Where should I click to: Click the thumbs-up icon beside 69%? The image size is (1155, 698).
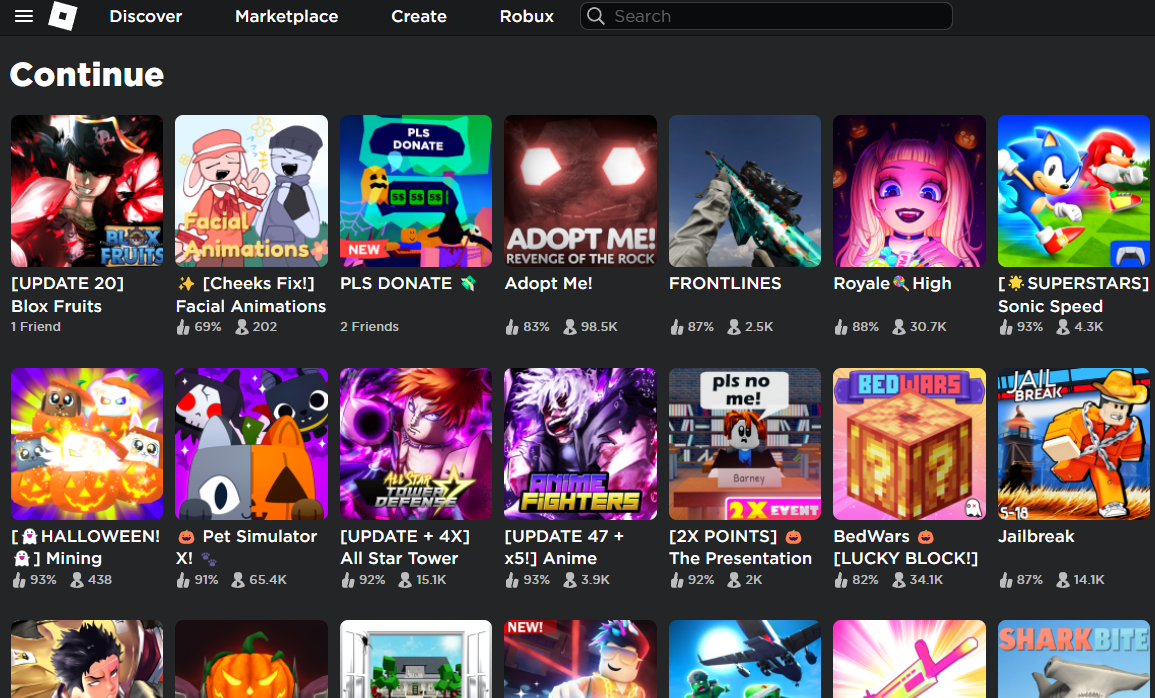coord(183,327)
